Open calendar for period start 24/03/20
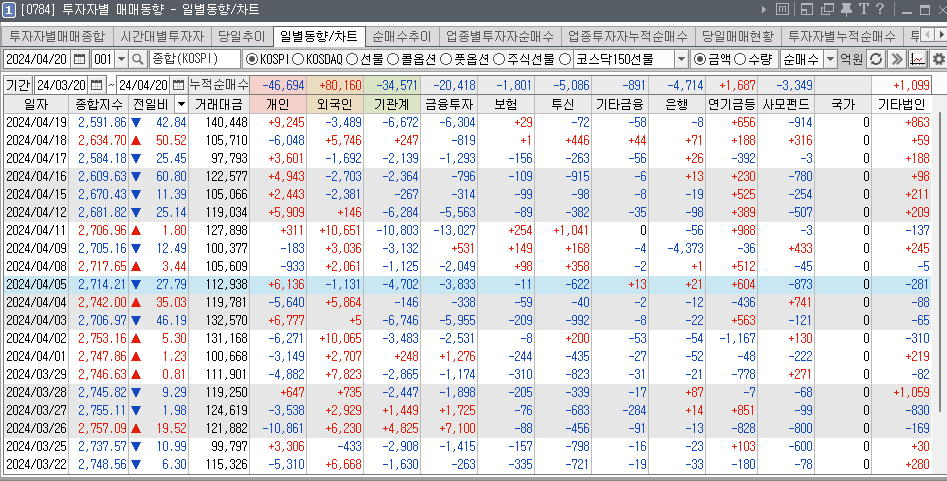 pos(96,84)
